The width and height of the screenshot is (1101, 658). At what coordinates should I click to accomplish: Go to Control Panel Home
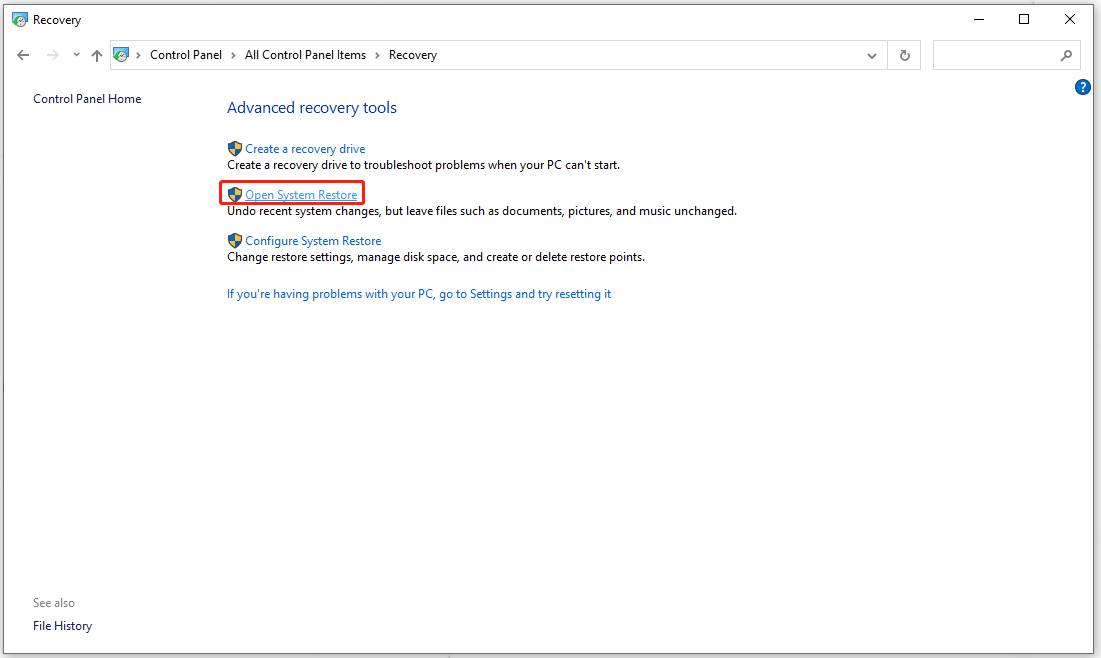87,99
